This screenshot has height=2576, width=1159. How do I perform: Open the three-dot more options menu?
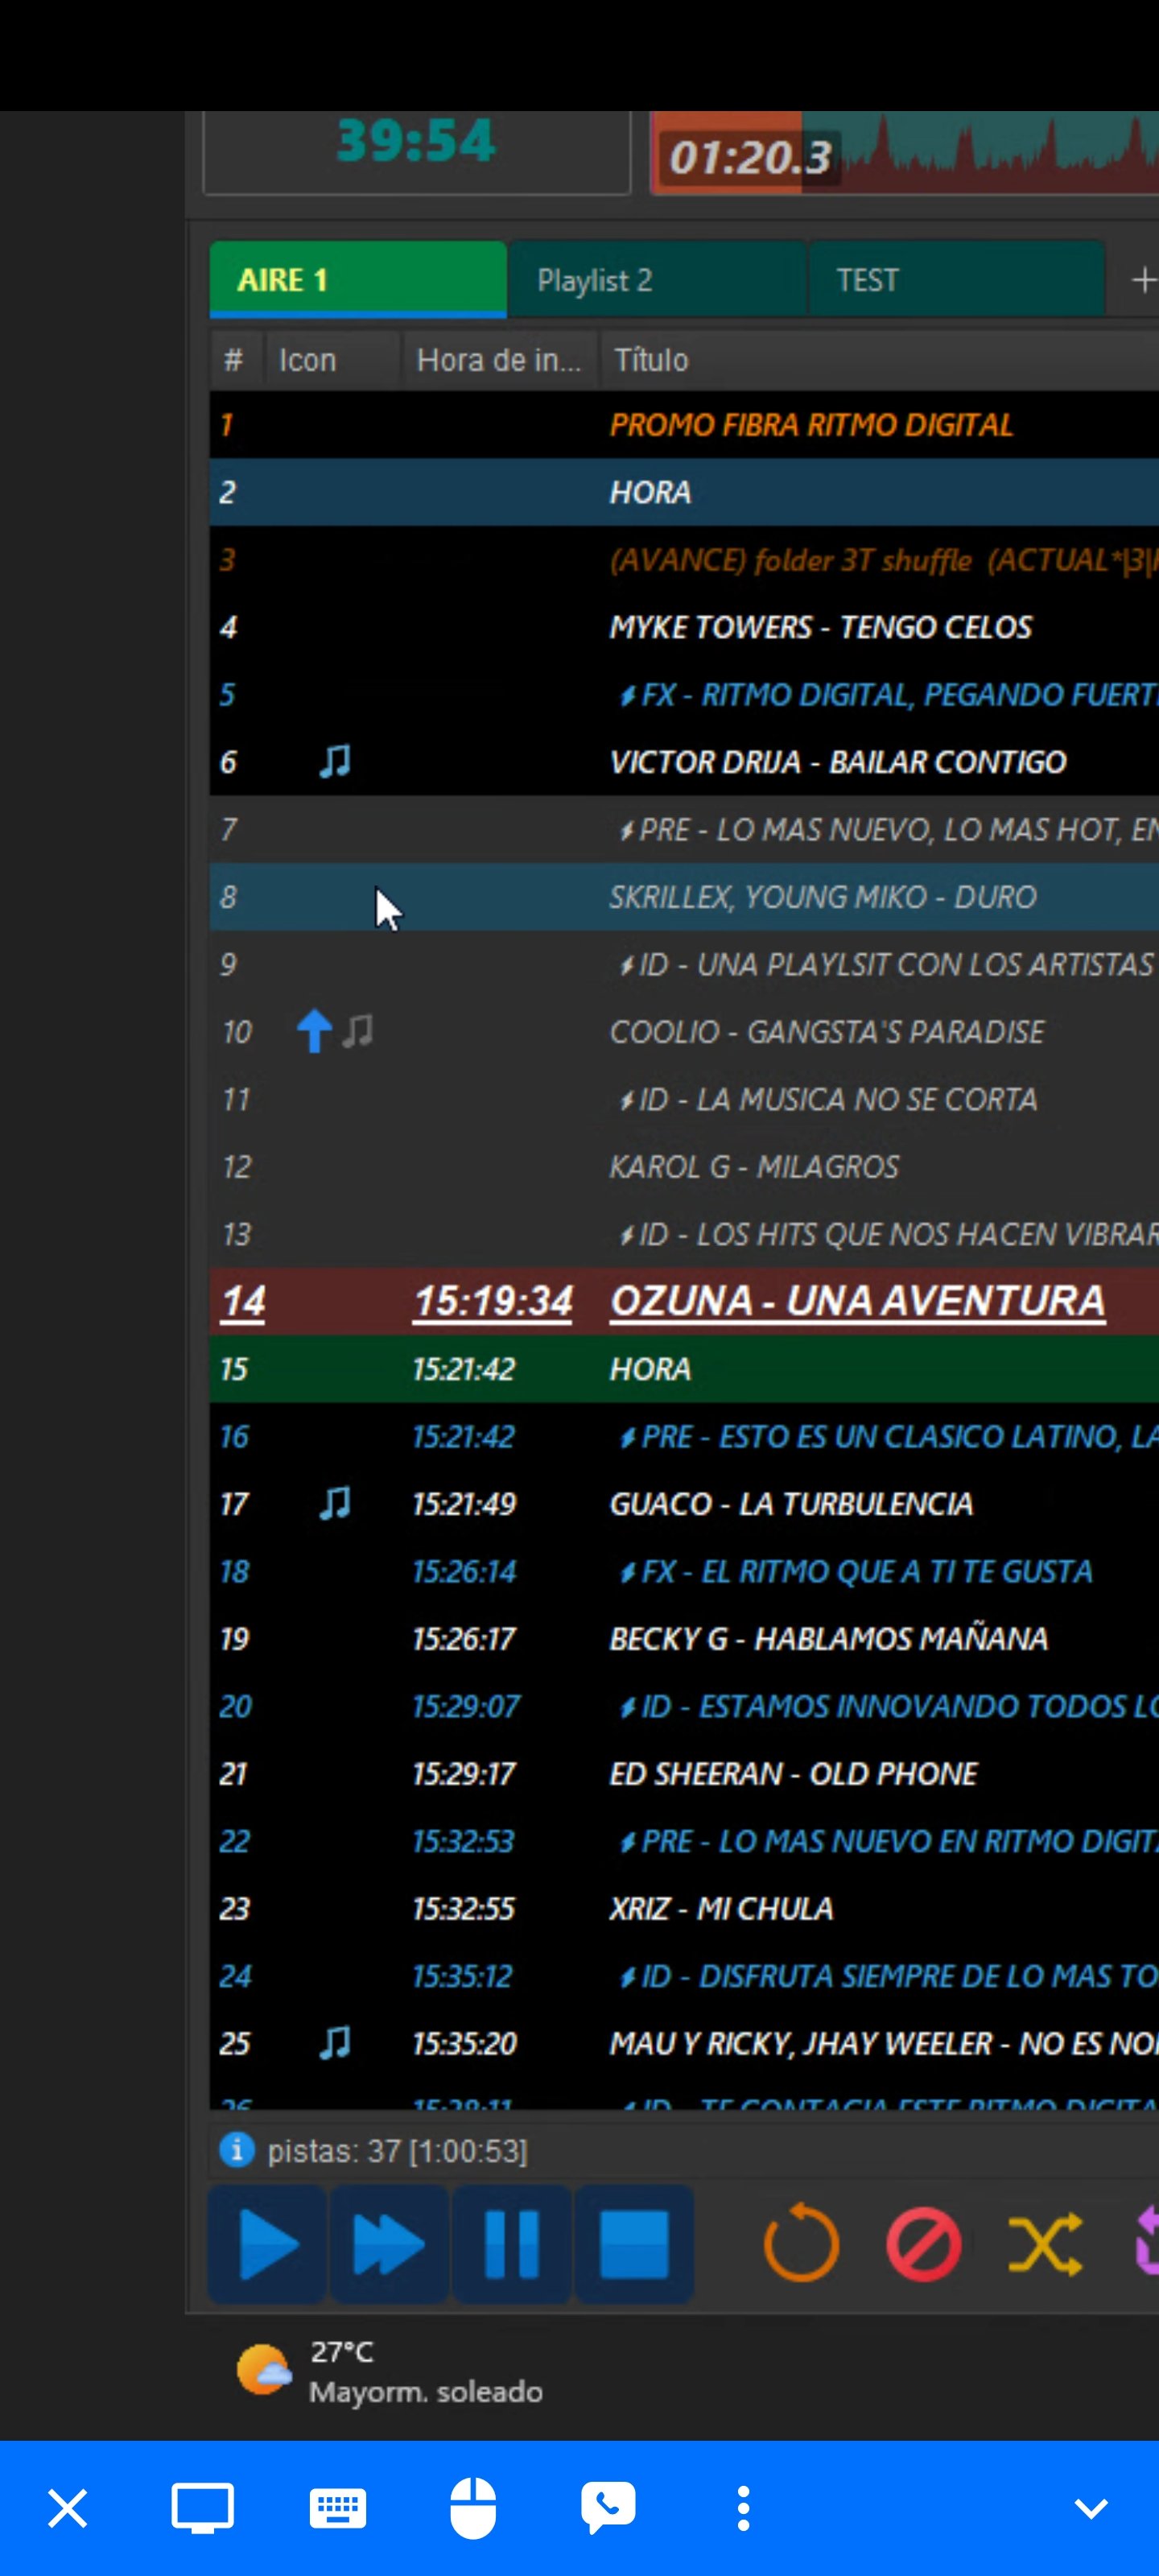coord(743,2508)
